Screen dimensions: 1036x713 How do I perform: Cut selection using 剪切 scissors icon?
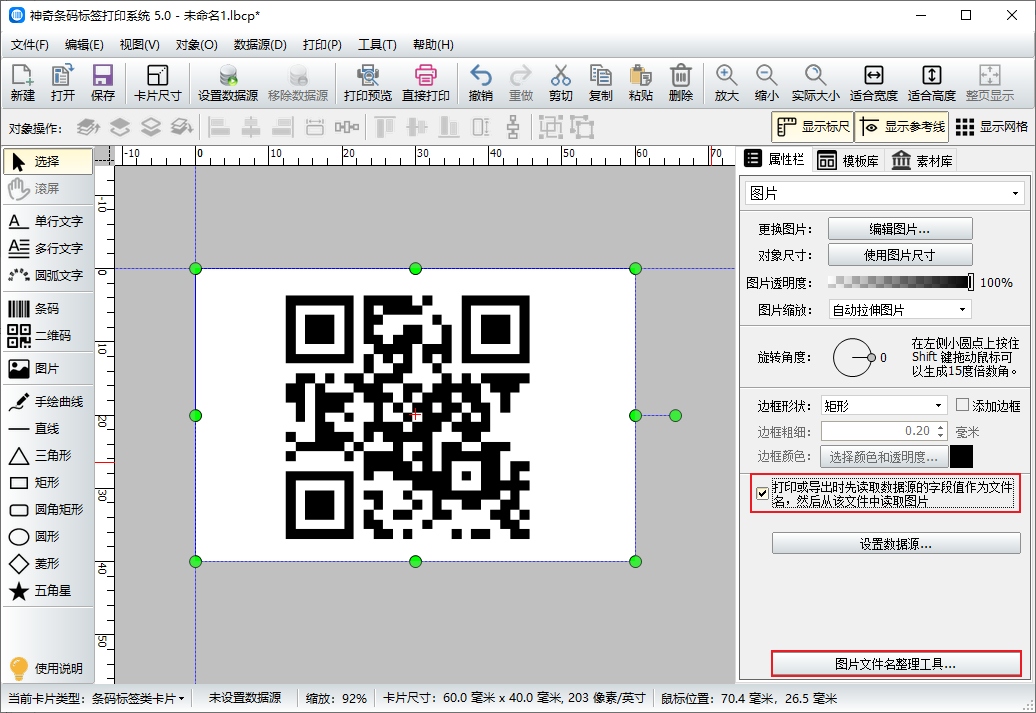coord(560,83)
